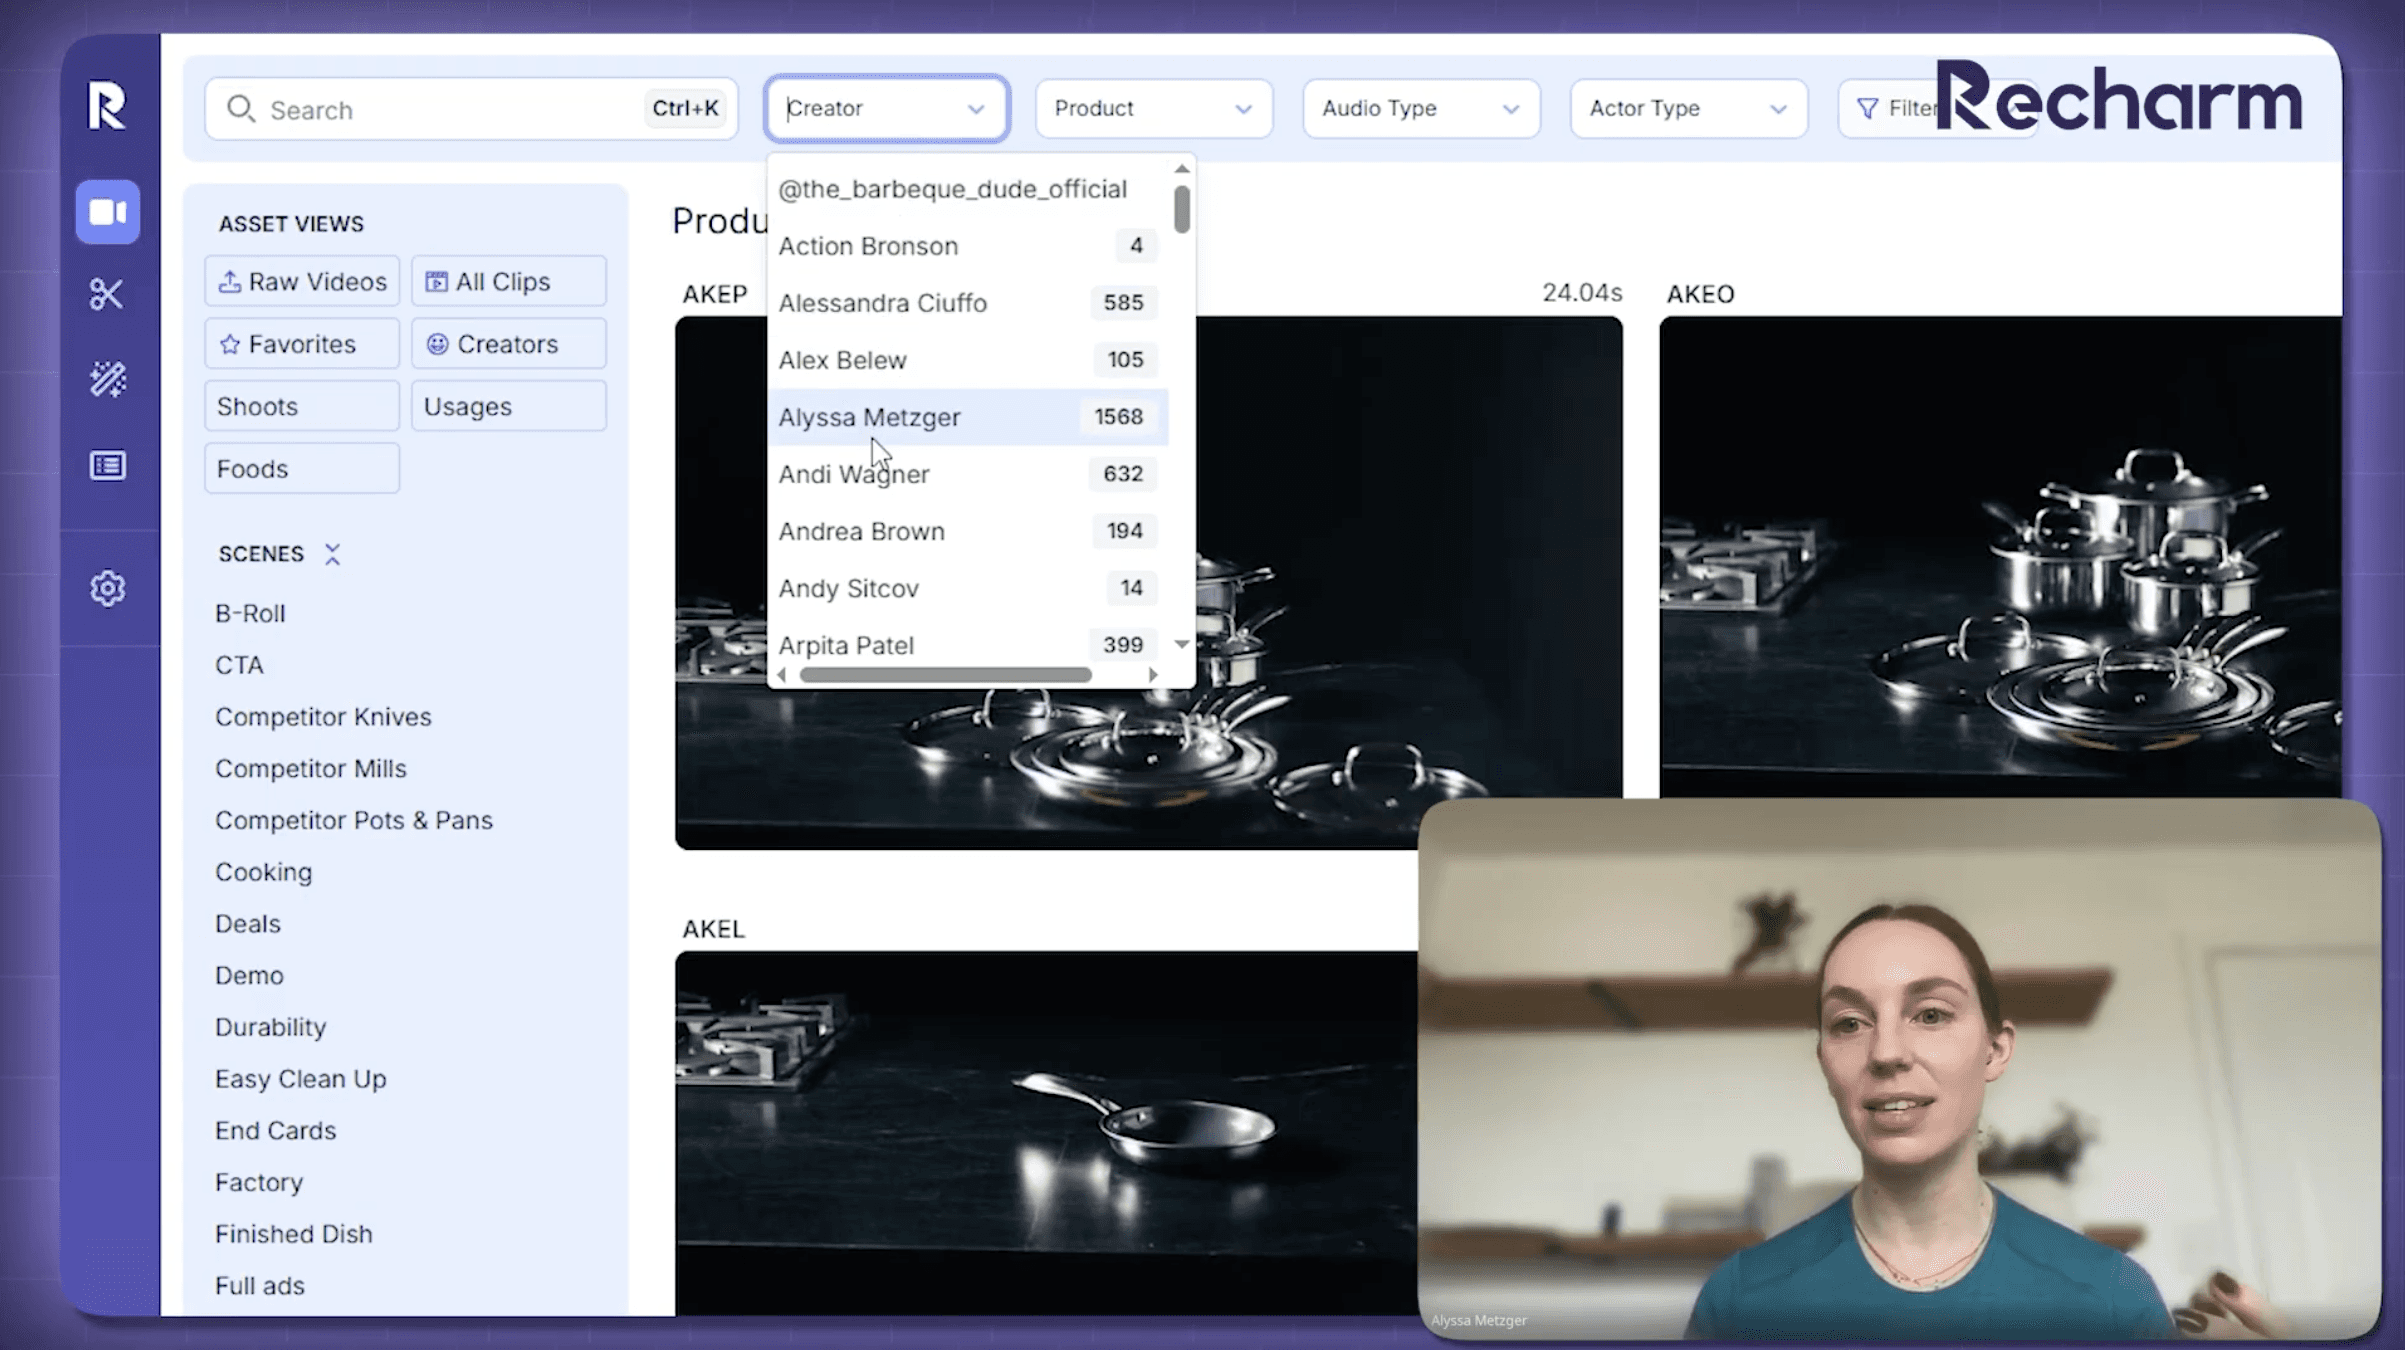Click the list view sidebar icon
The height and width of the screenshot is (1350, 2405).
tap(107, 466)
